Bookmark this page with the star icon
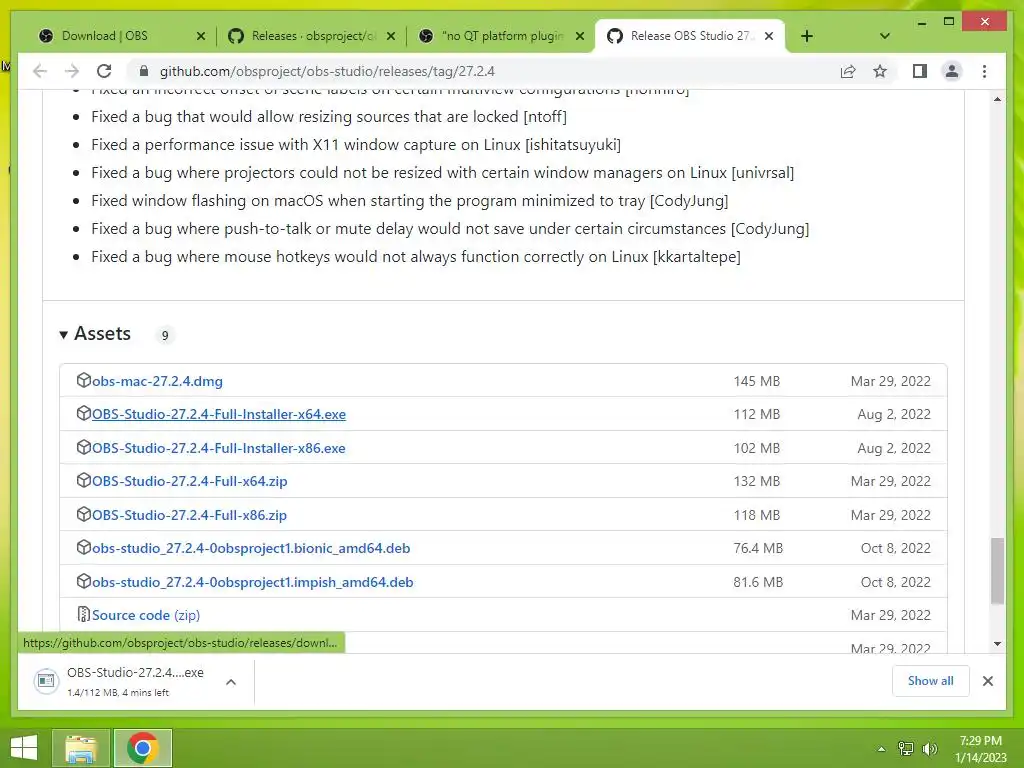The height and width of the screenshot is (768, 1024). 880,71
